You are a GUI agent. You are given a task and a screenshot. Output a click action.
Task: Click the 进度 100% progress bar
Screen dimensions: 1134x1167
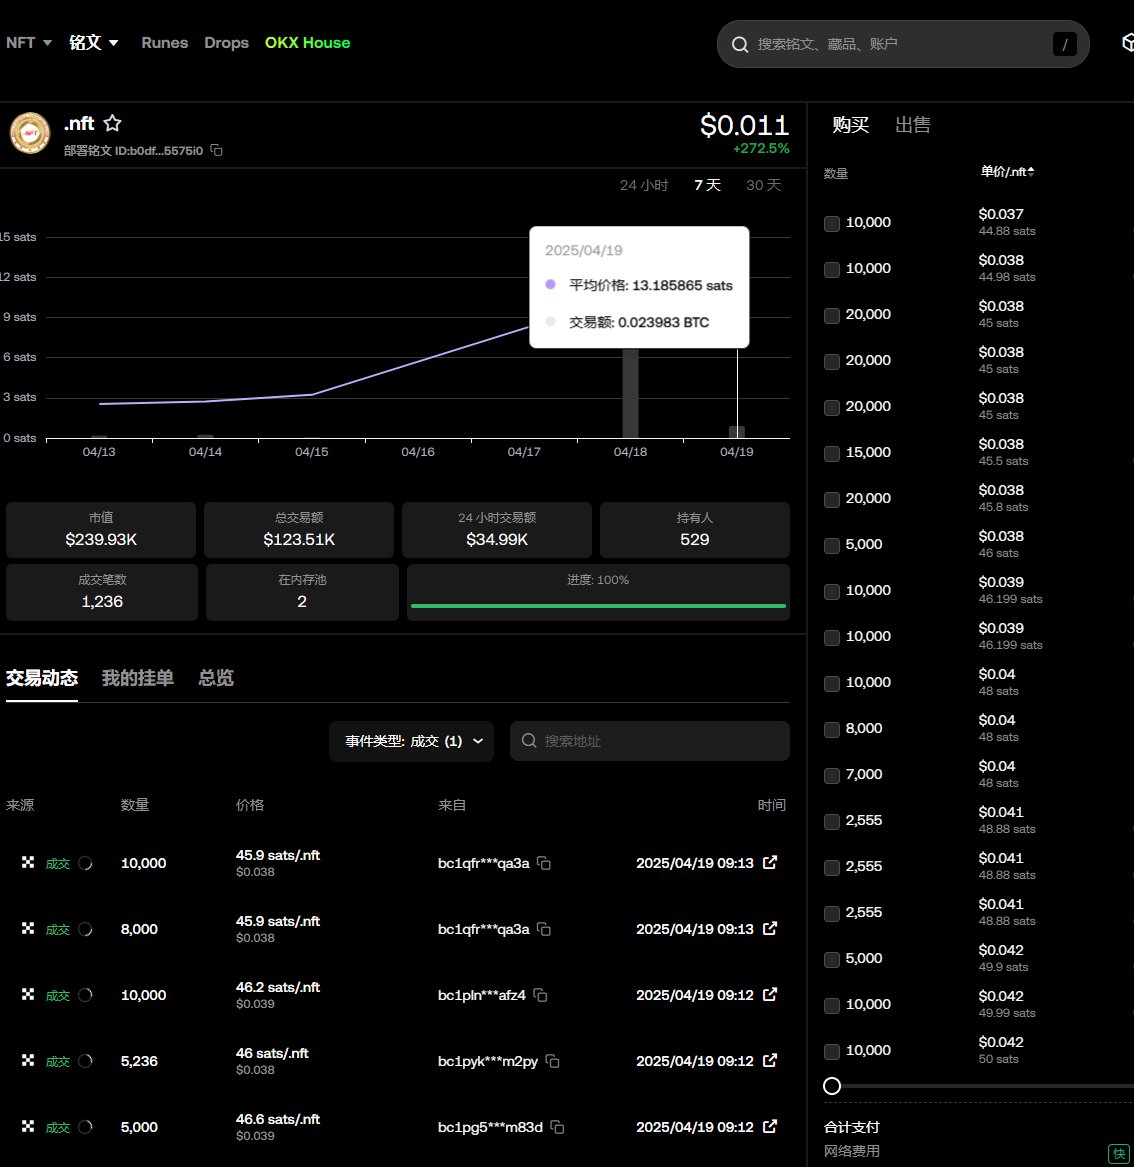click(598, 606)
